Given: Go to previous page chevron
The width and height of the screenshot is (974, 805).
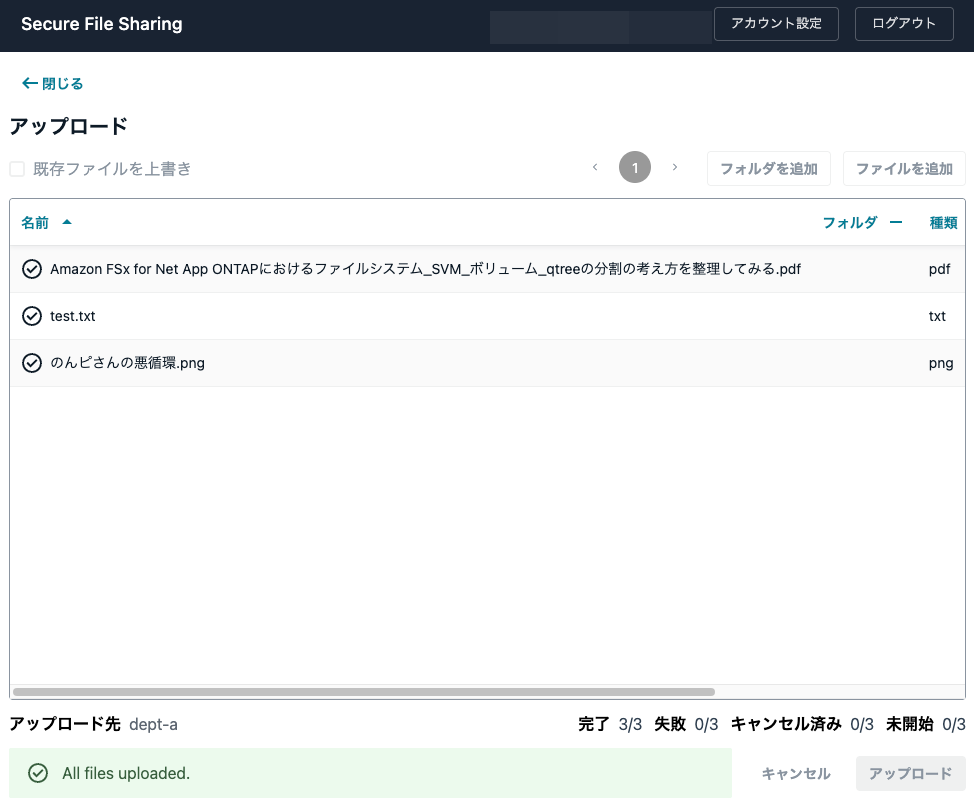Looking at the screenshot, I should [x=595, y=167].
